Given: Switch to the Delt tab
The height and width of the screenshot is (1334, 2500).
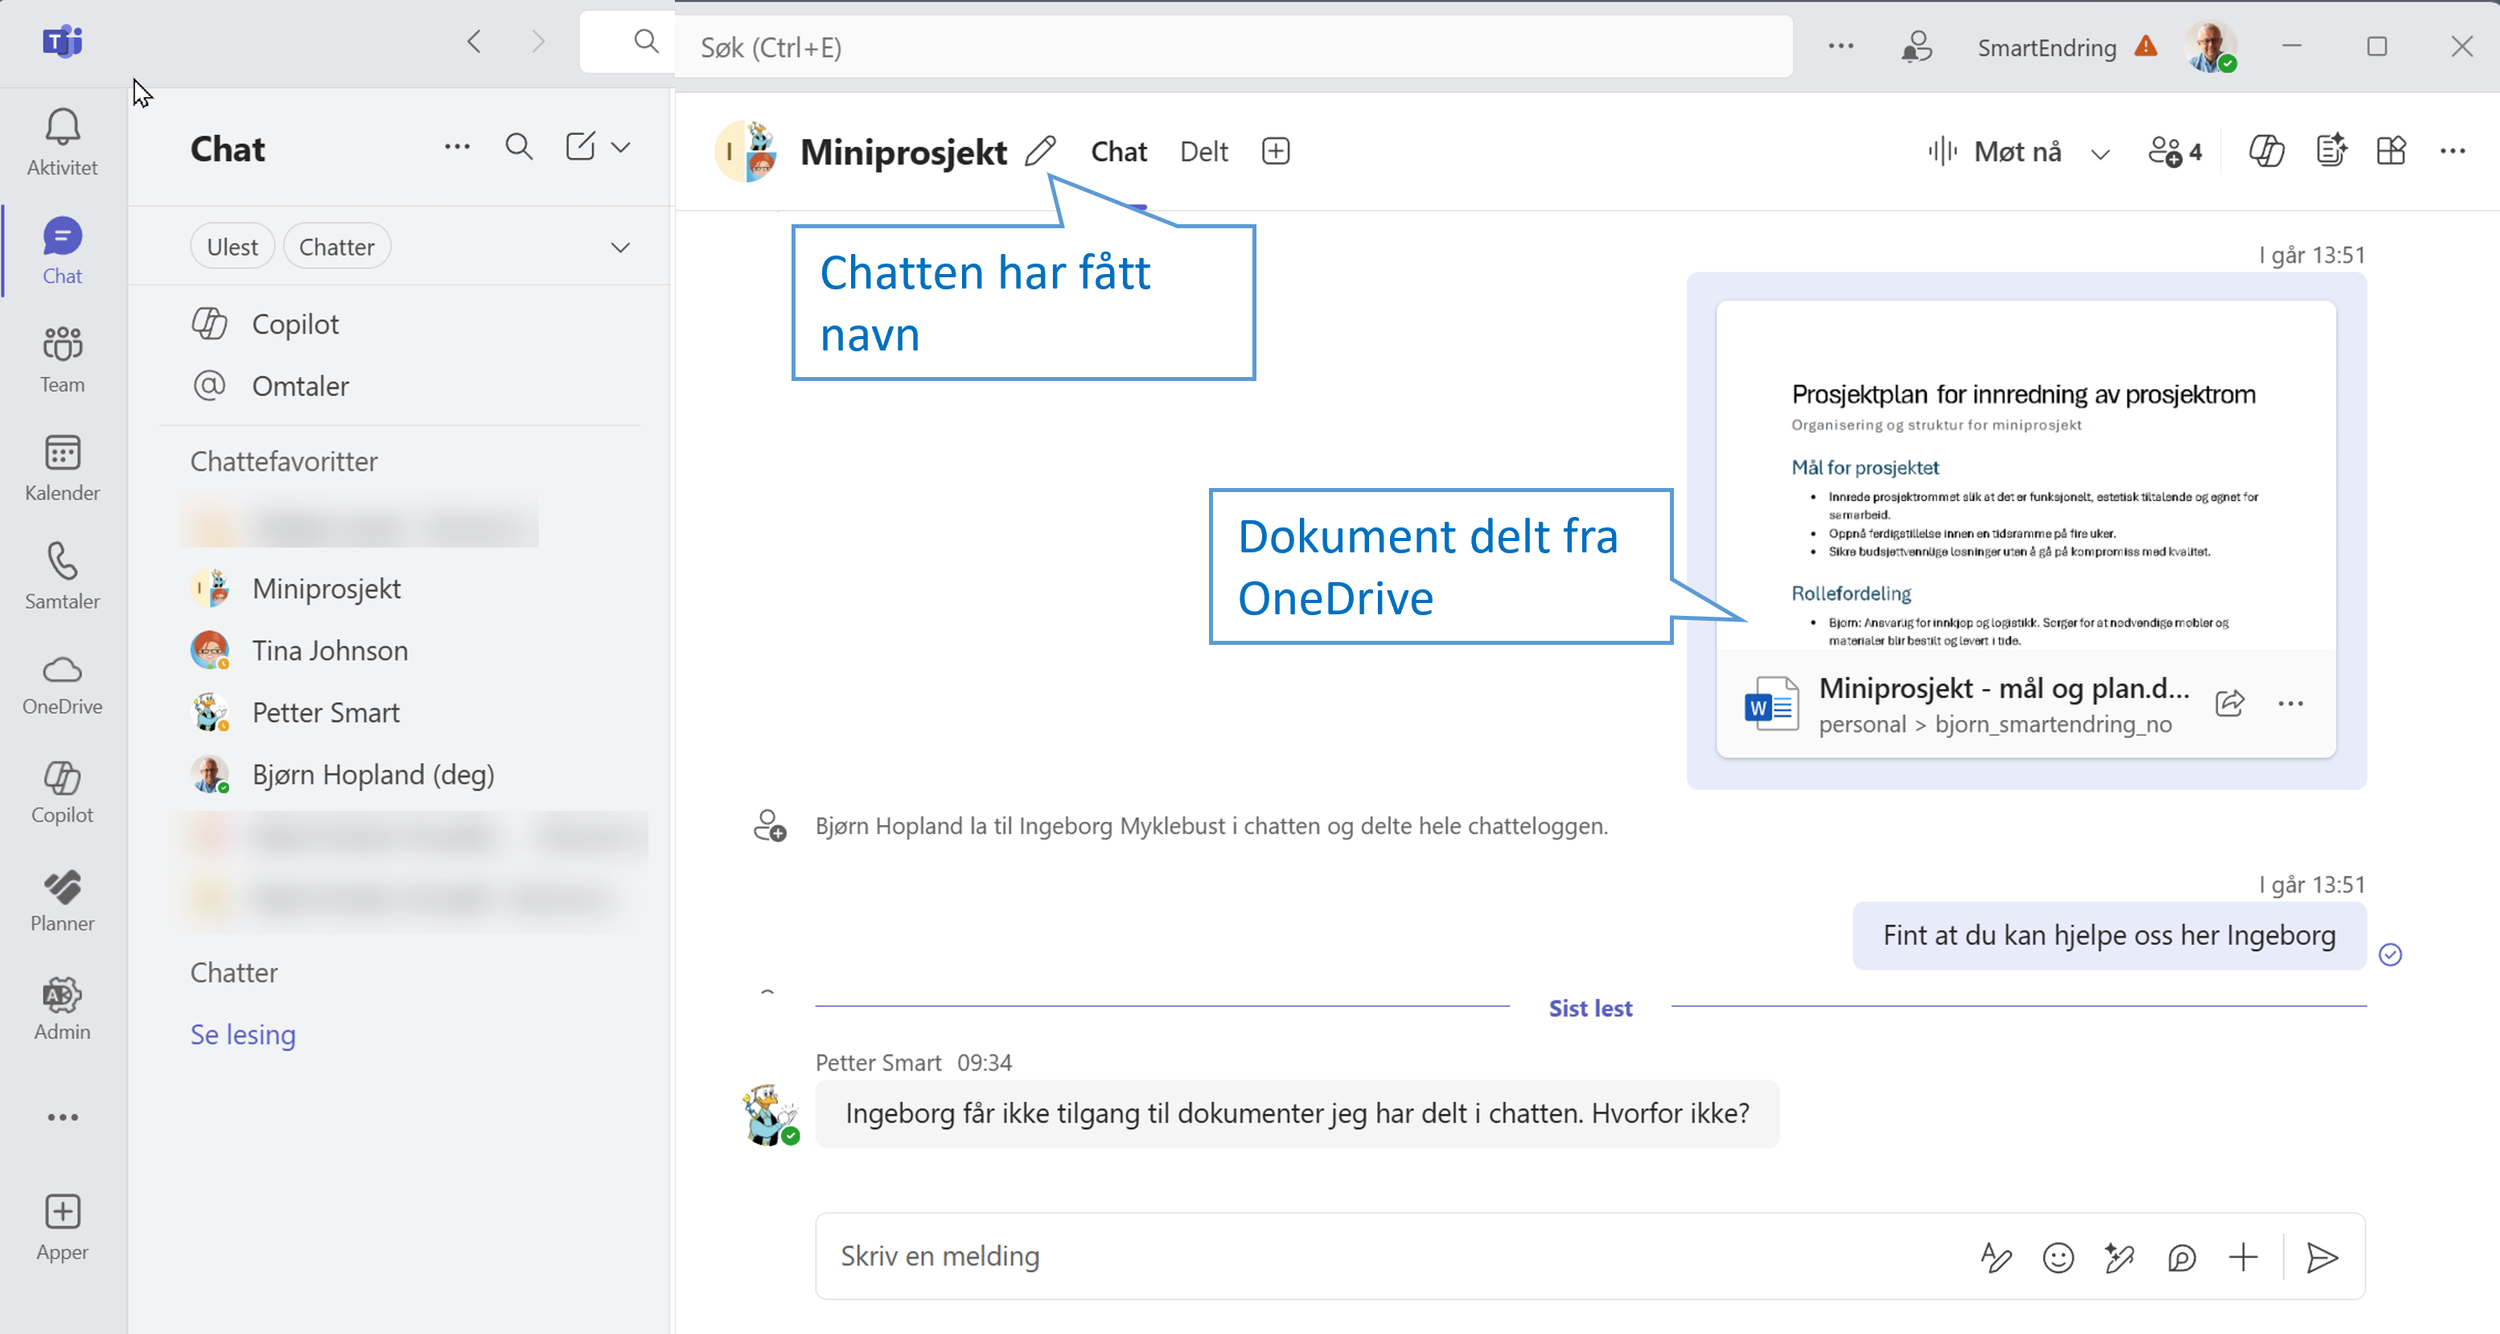Looking at the screenshot, I should [1203, 151].
